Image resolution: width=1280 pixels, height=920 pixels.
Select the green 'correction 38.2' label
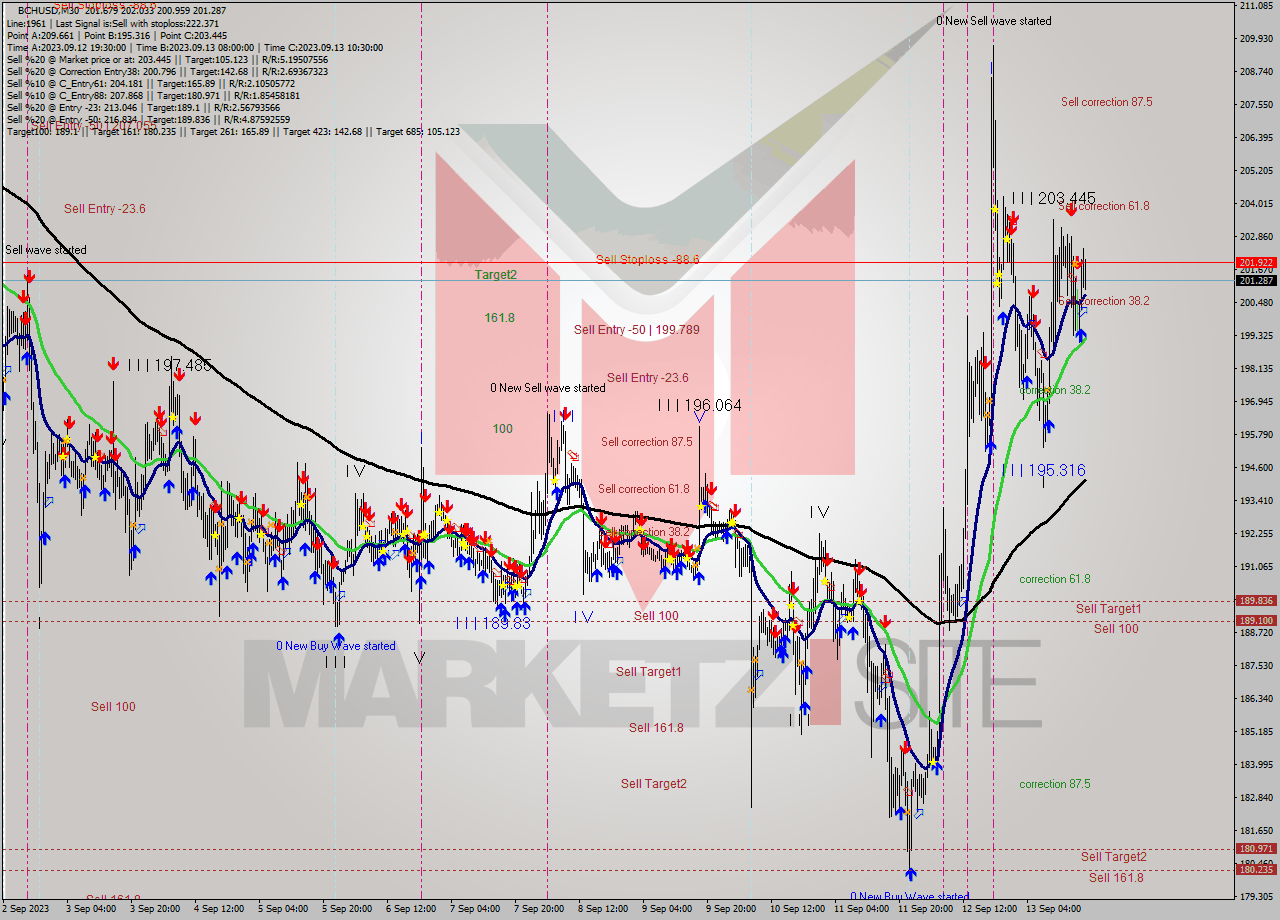point(1054,390)
